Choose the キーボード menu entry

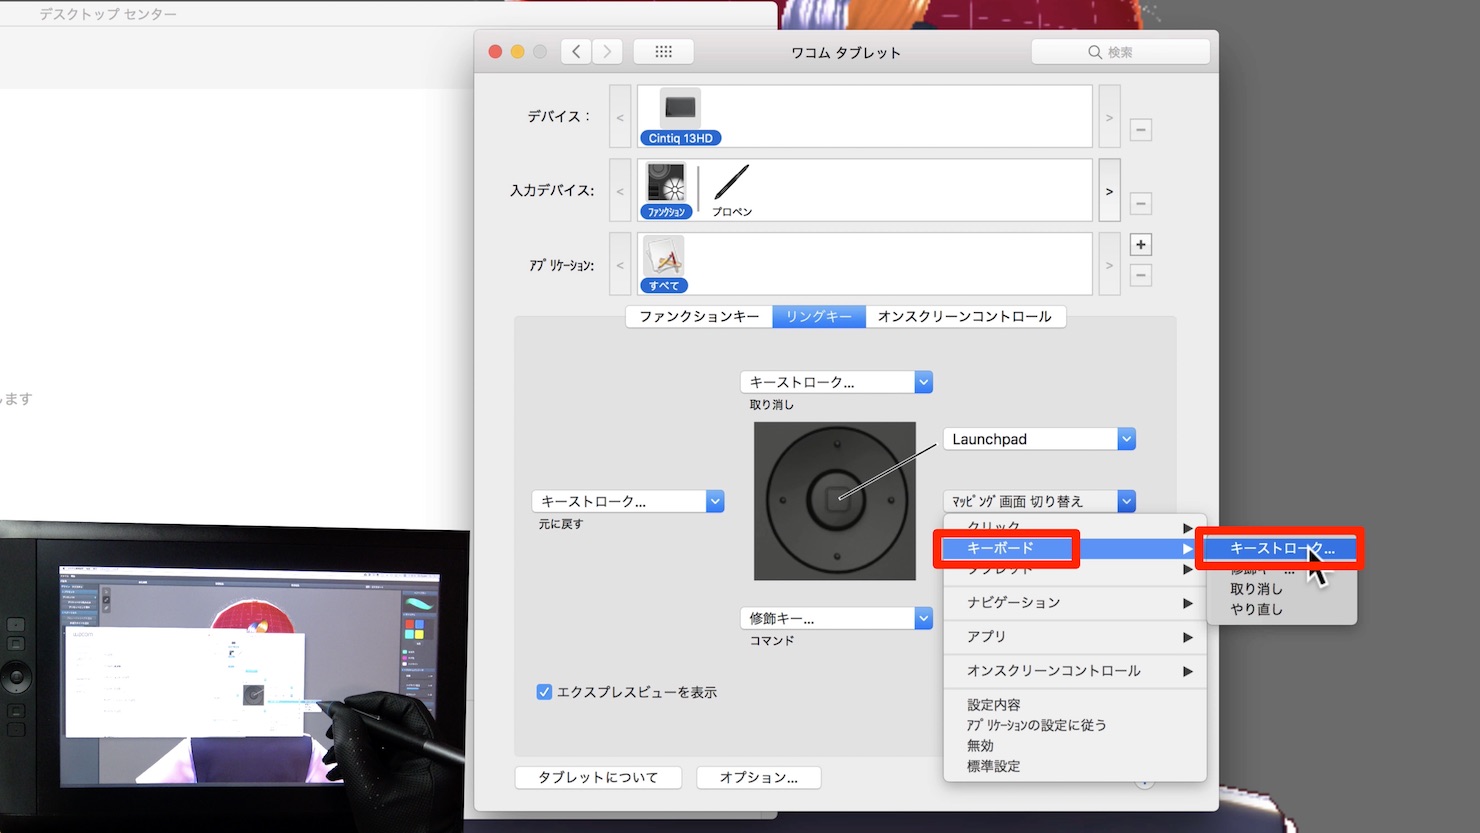tap(1075, 548)
